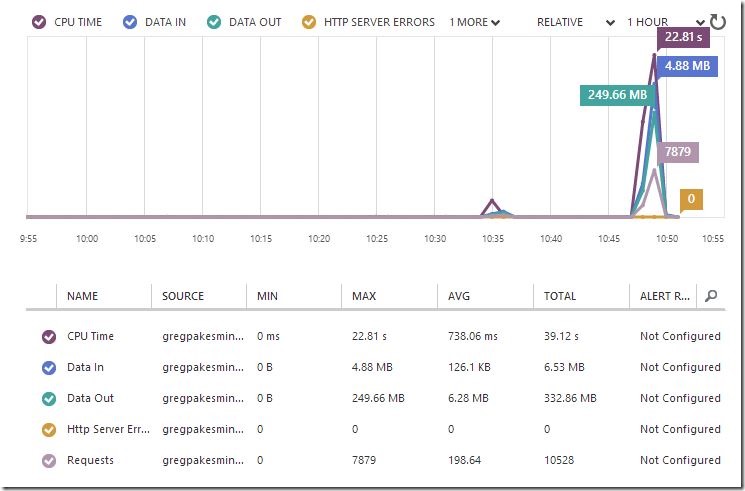Viewport: 745px width, 491px height.
Task: Uncheck Data In row in table
Action: coord(49,367)
